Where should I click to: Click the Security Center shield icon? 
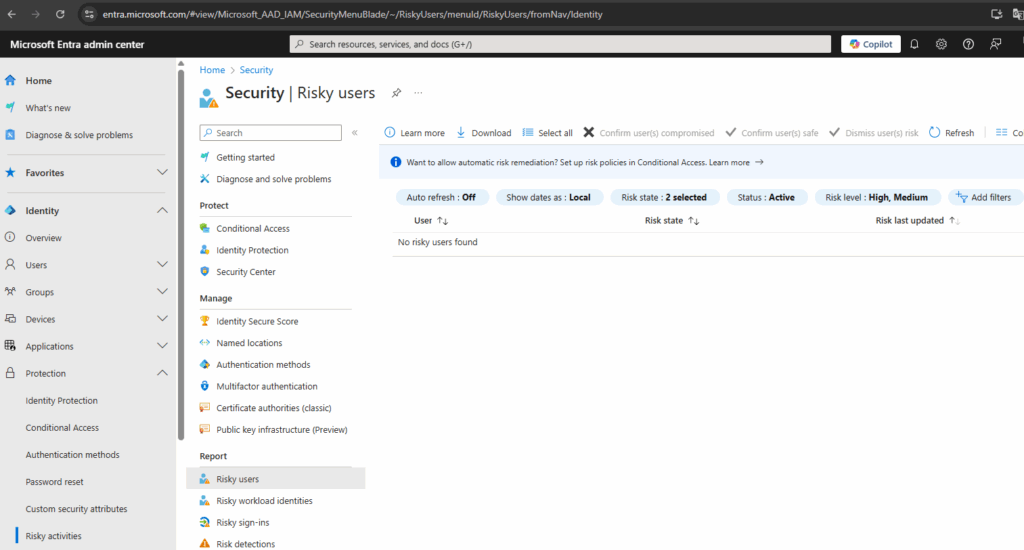204,271
